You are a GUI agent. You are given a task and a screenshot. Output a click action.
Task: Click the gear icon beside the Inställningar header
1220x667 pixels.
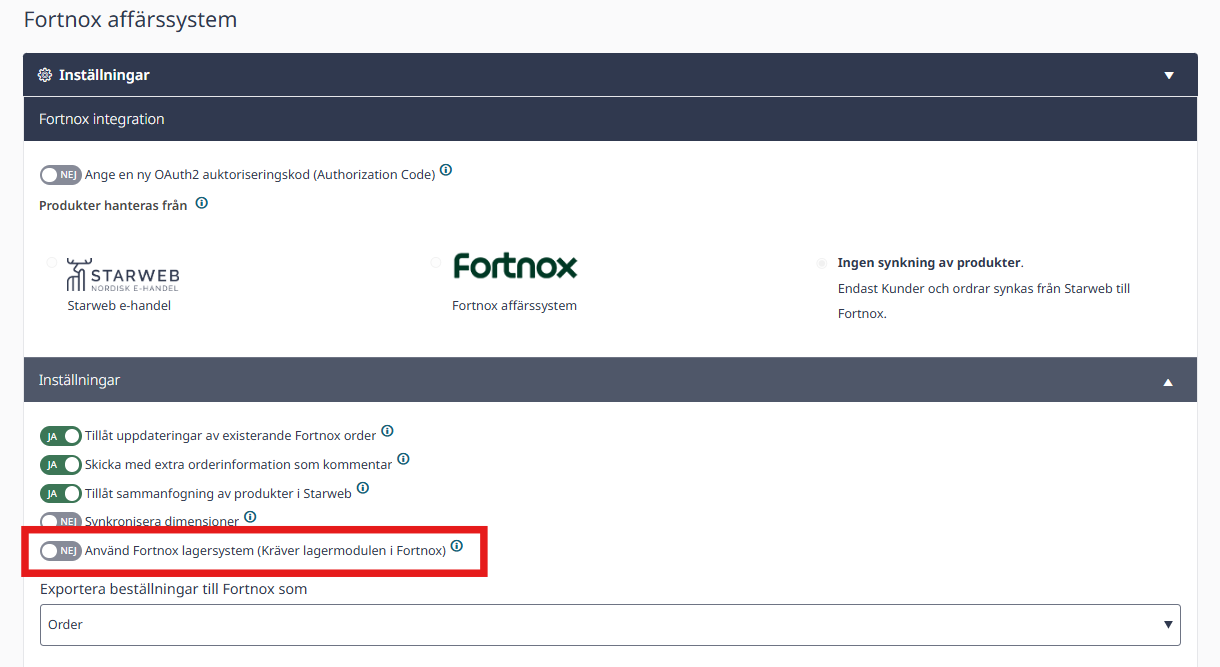[45, 75]
